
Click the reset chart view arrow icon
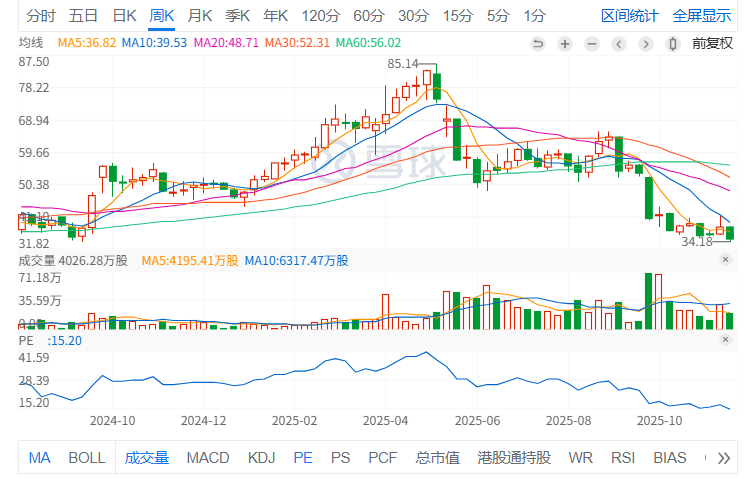coord(538,43)
